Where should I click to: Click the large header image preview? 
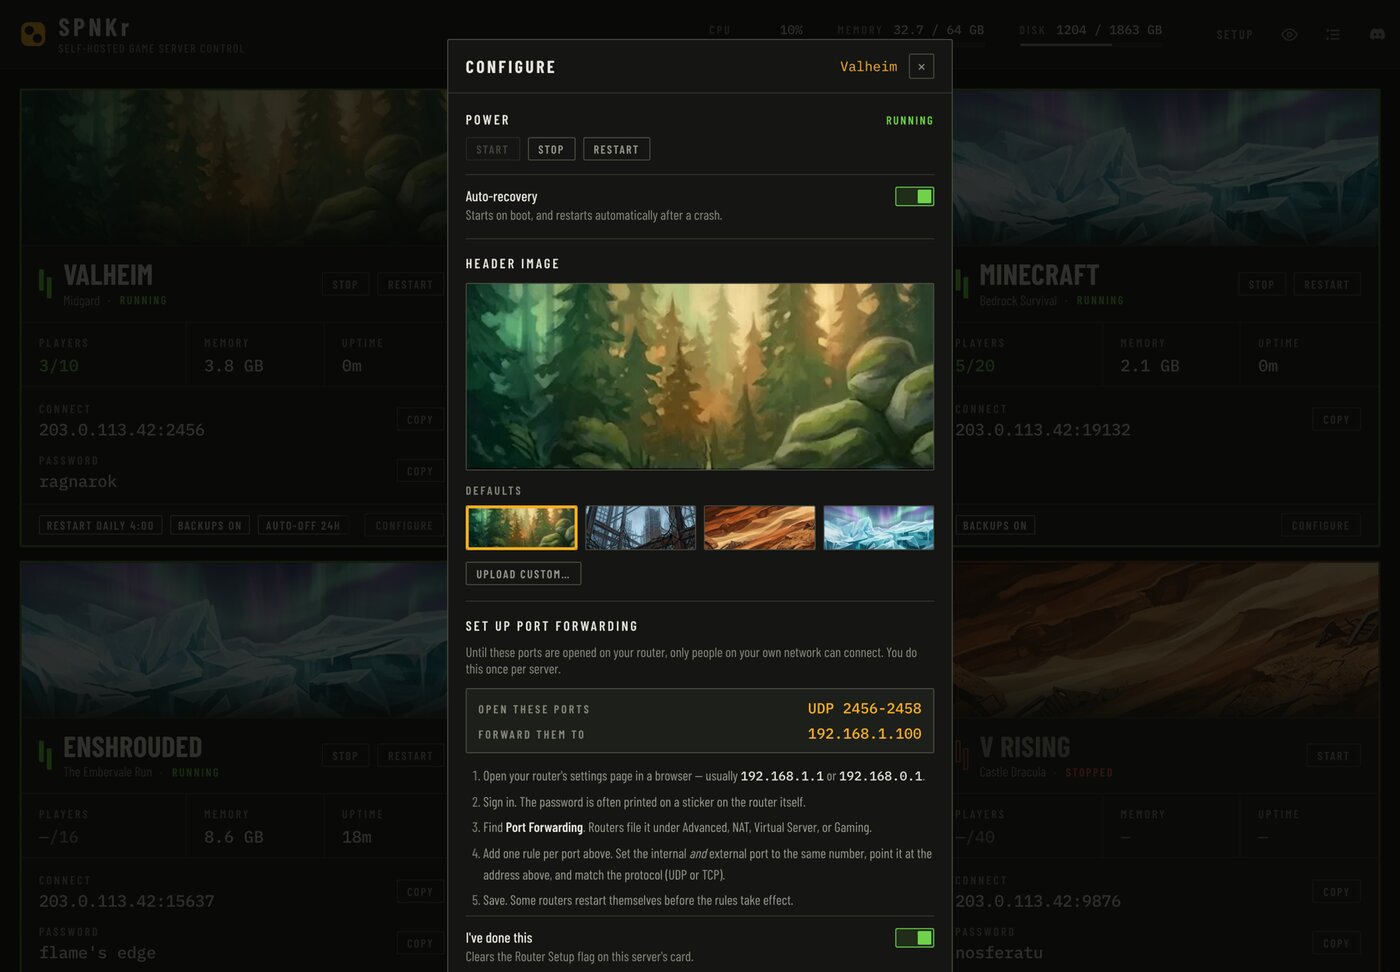[x=700, y=376]
